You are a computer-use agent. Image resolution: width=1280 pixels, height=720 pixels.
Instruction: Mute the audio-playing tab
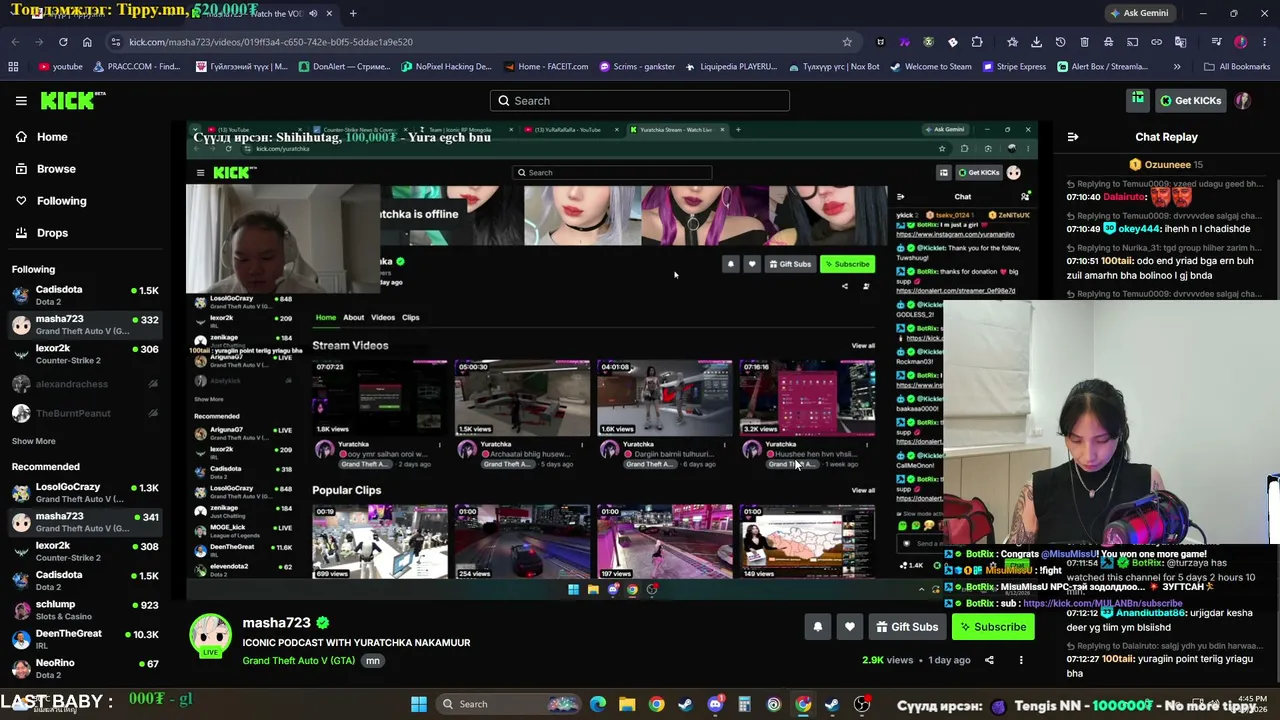click(314, 13)
